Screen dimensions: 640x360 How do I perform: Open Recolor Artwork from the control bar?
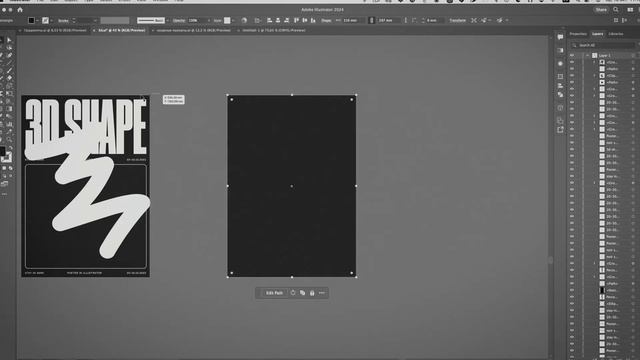pyautogui.click(x=244, y=20)
